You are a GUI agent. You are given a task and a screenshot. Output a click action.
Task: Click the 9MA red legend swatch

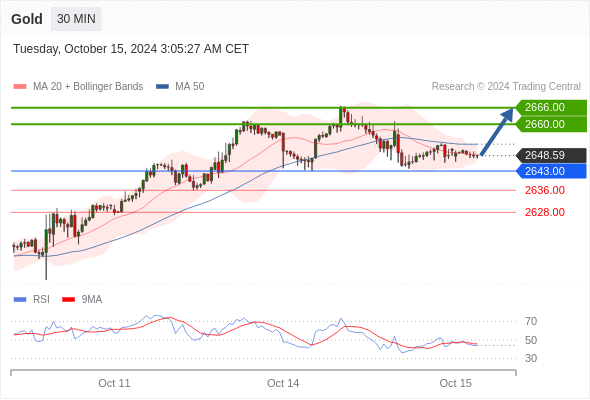coord(68,300)
